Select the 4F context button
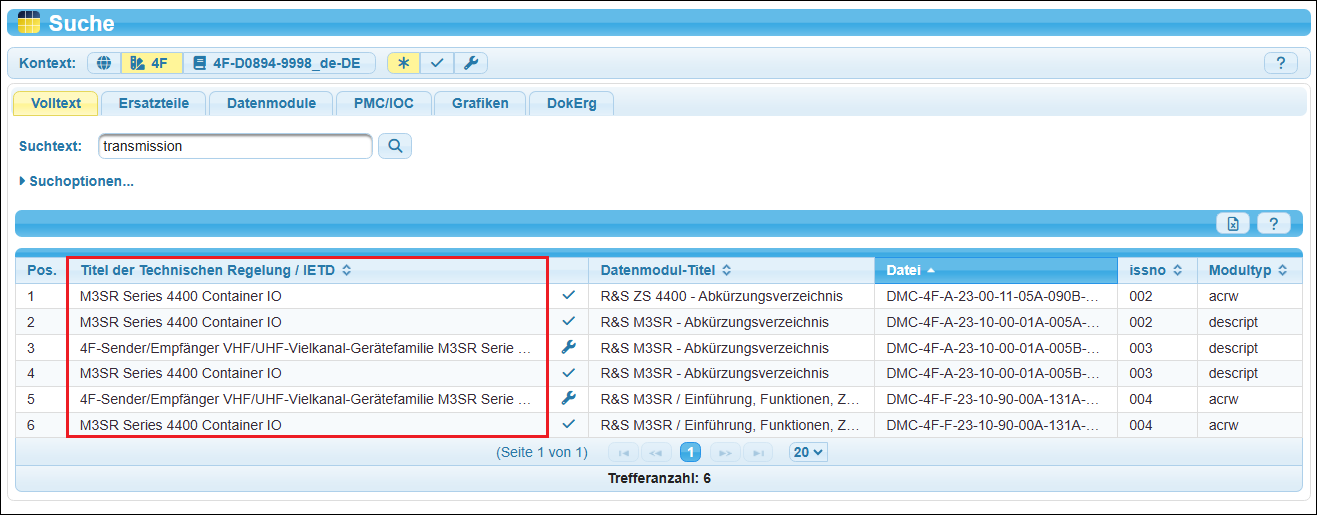 (151, 63)
